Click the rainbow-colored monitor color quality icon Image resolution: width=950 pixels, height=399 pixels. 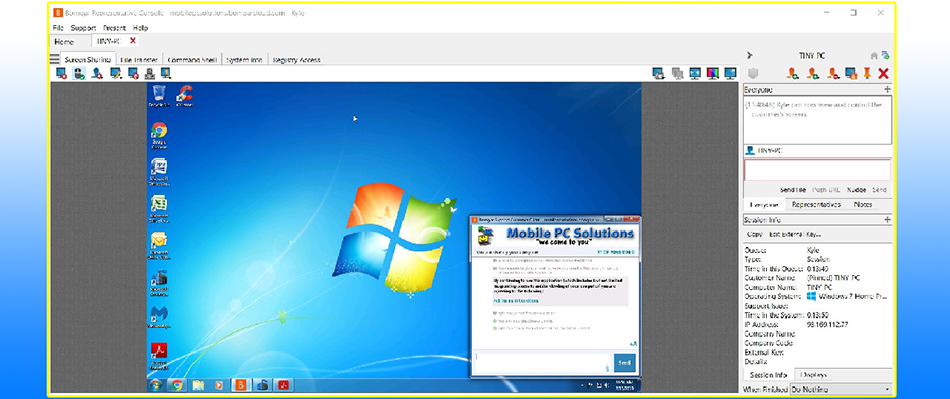712,73
